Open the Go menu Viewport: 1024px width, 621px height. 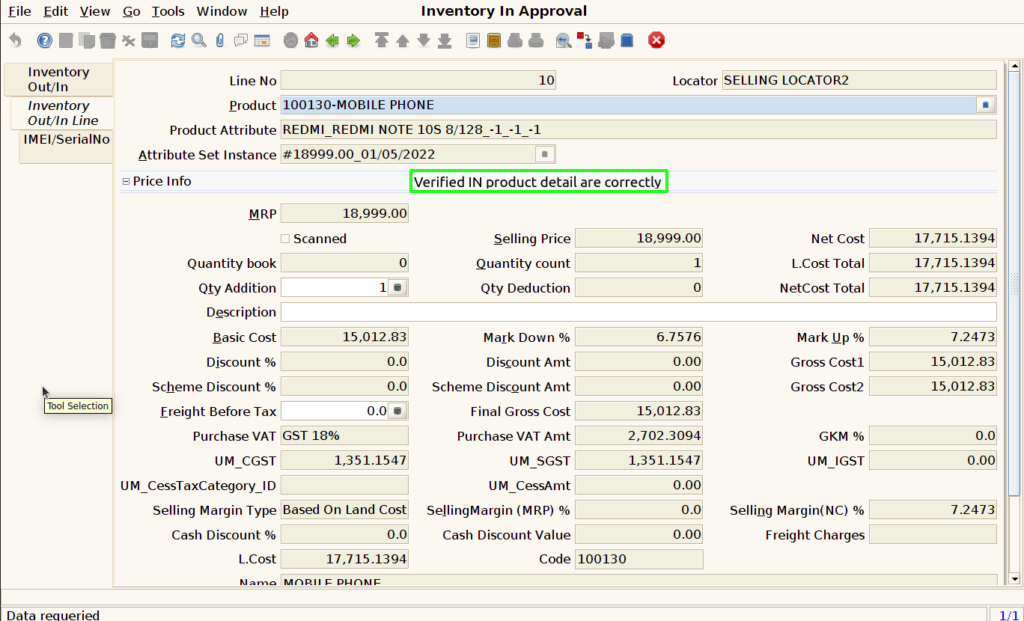coord(131,11)
